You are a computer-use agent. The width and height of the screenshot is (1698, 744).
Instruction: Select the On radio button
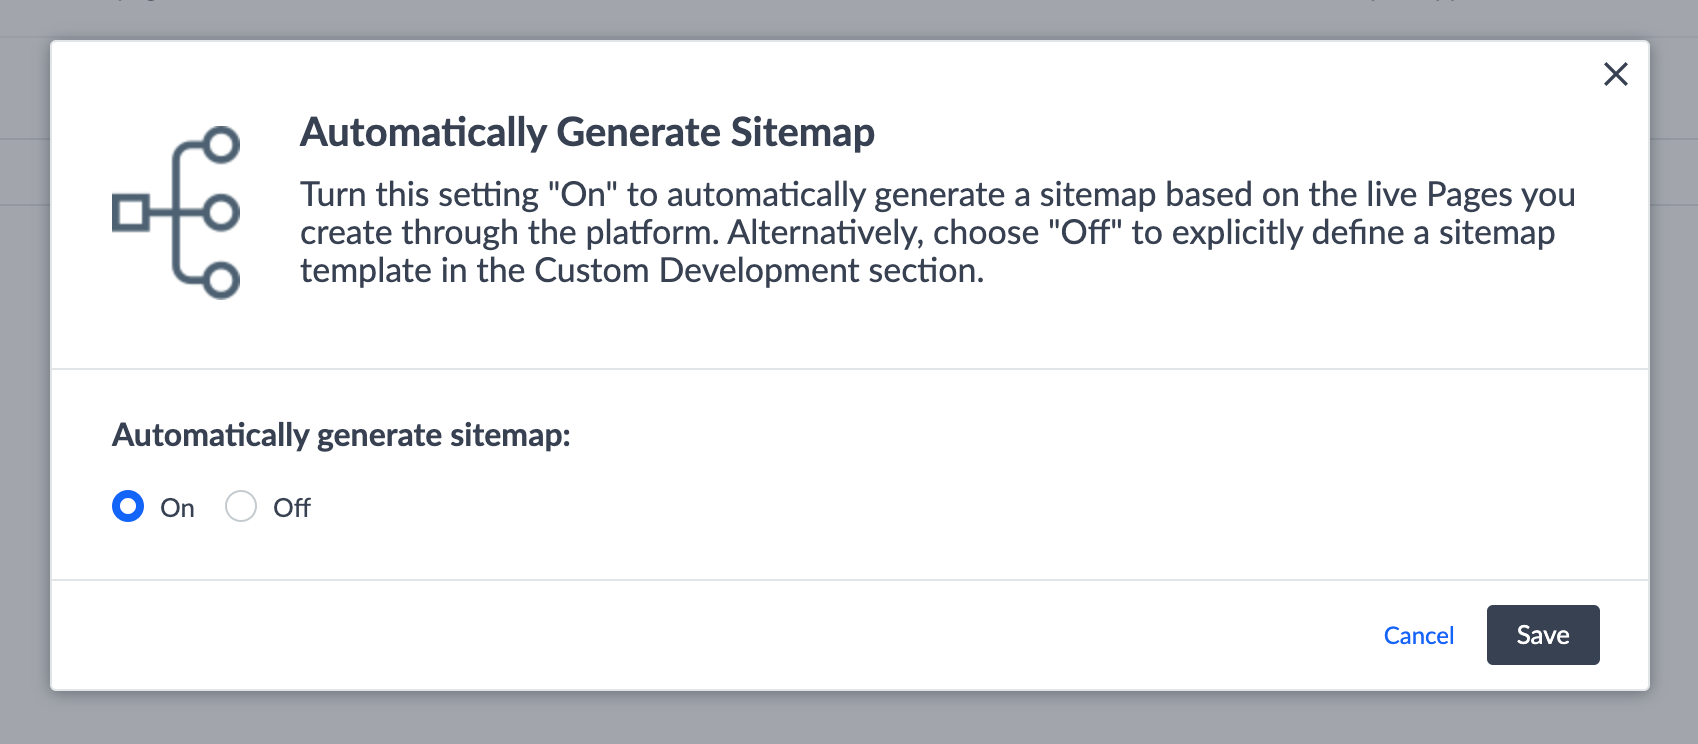click(x=128, y=507)
